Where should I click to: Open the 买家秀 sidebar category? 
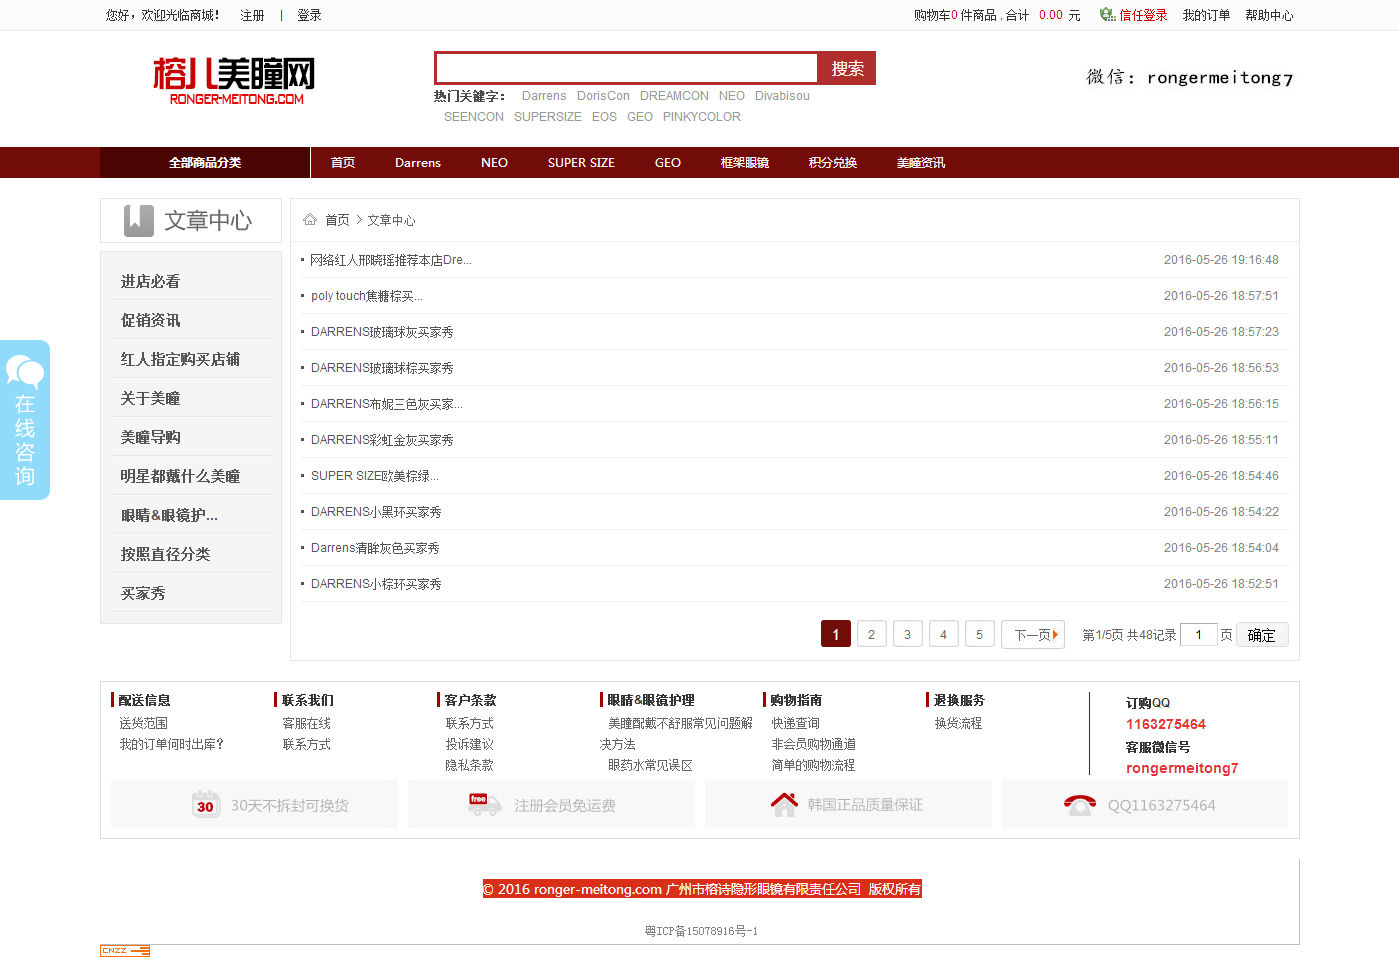(143, 594)
